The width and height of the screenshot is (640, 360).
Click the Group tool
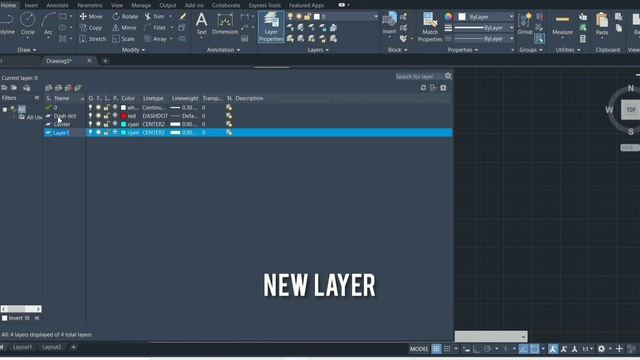(524, 23)
